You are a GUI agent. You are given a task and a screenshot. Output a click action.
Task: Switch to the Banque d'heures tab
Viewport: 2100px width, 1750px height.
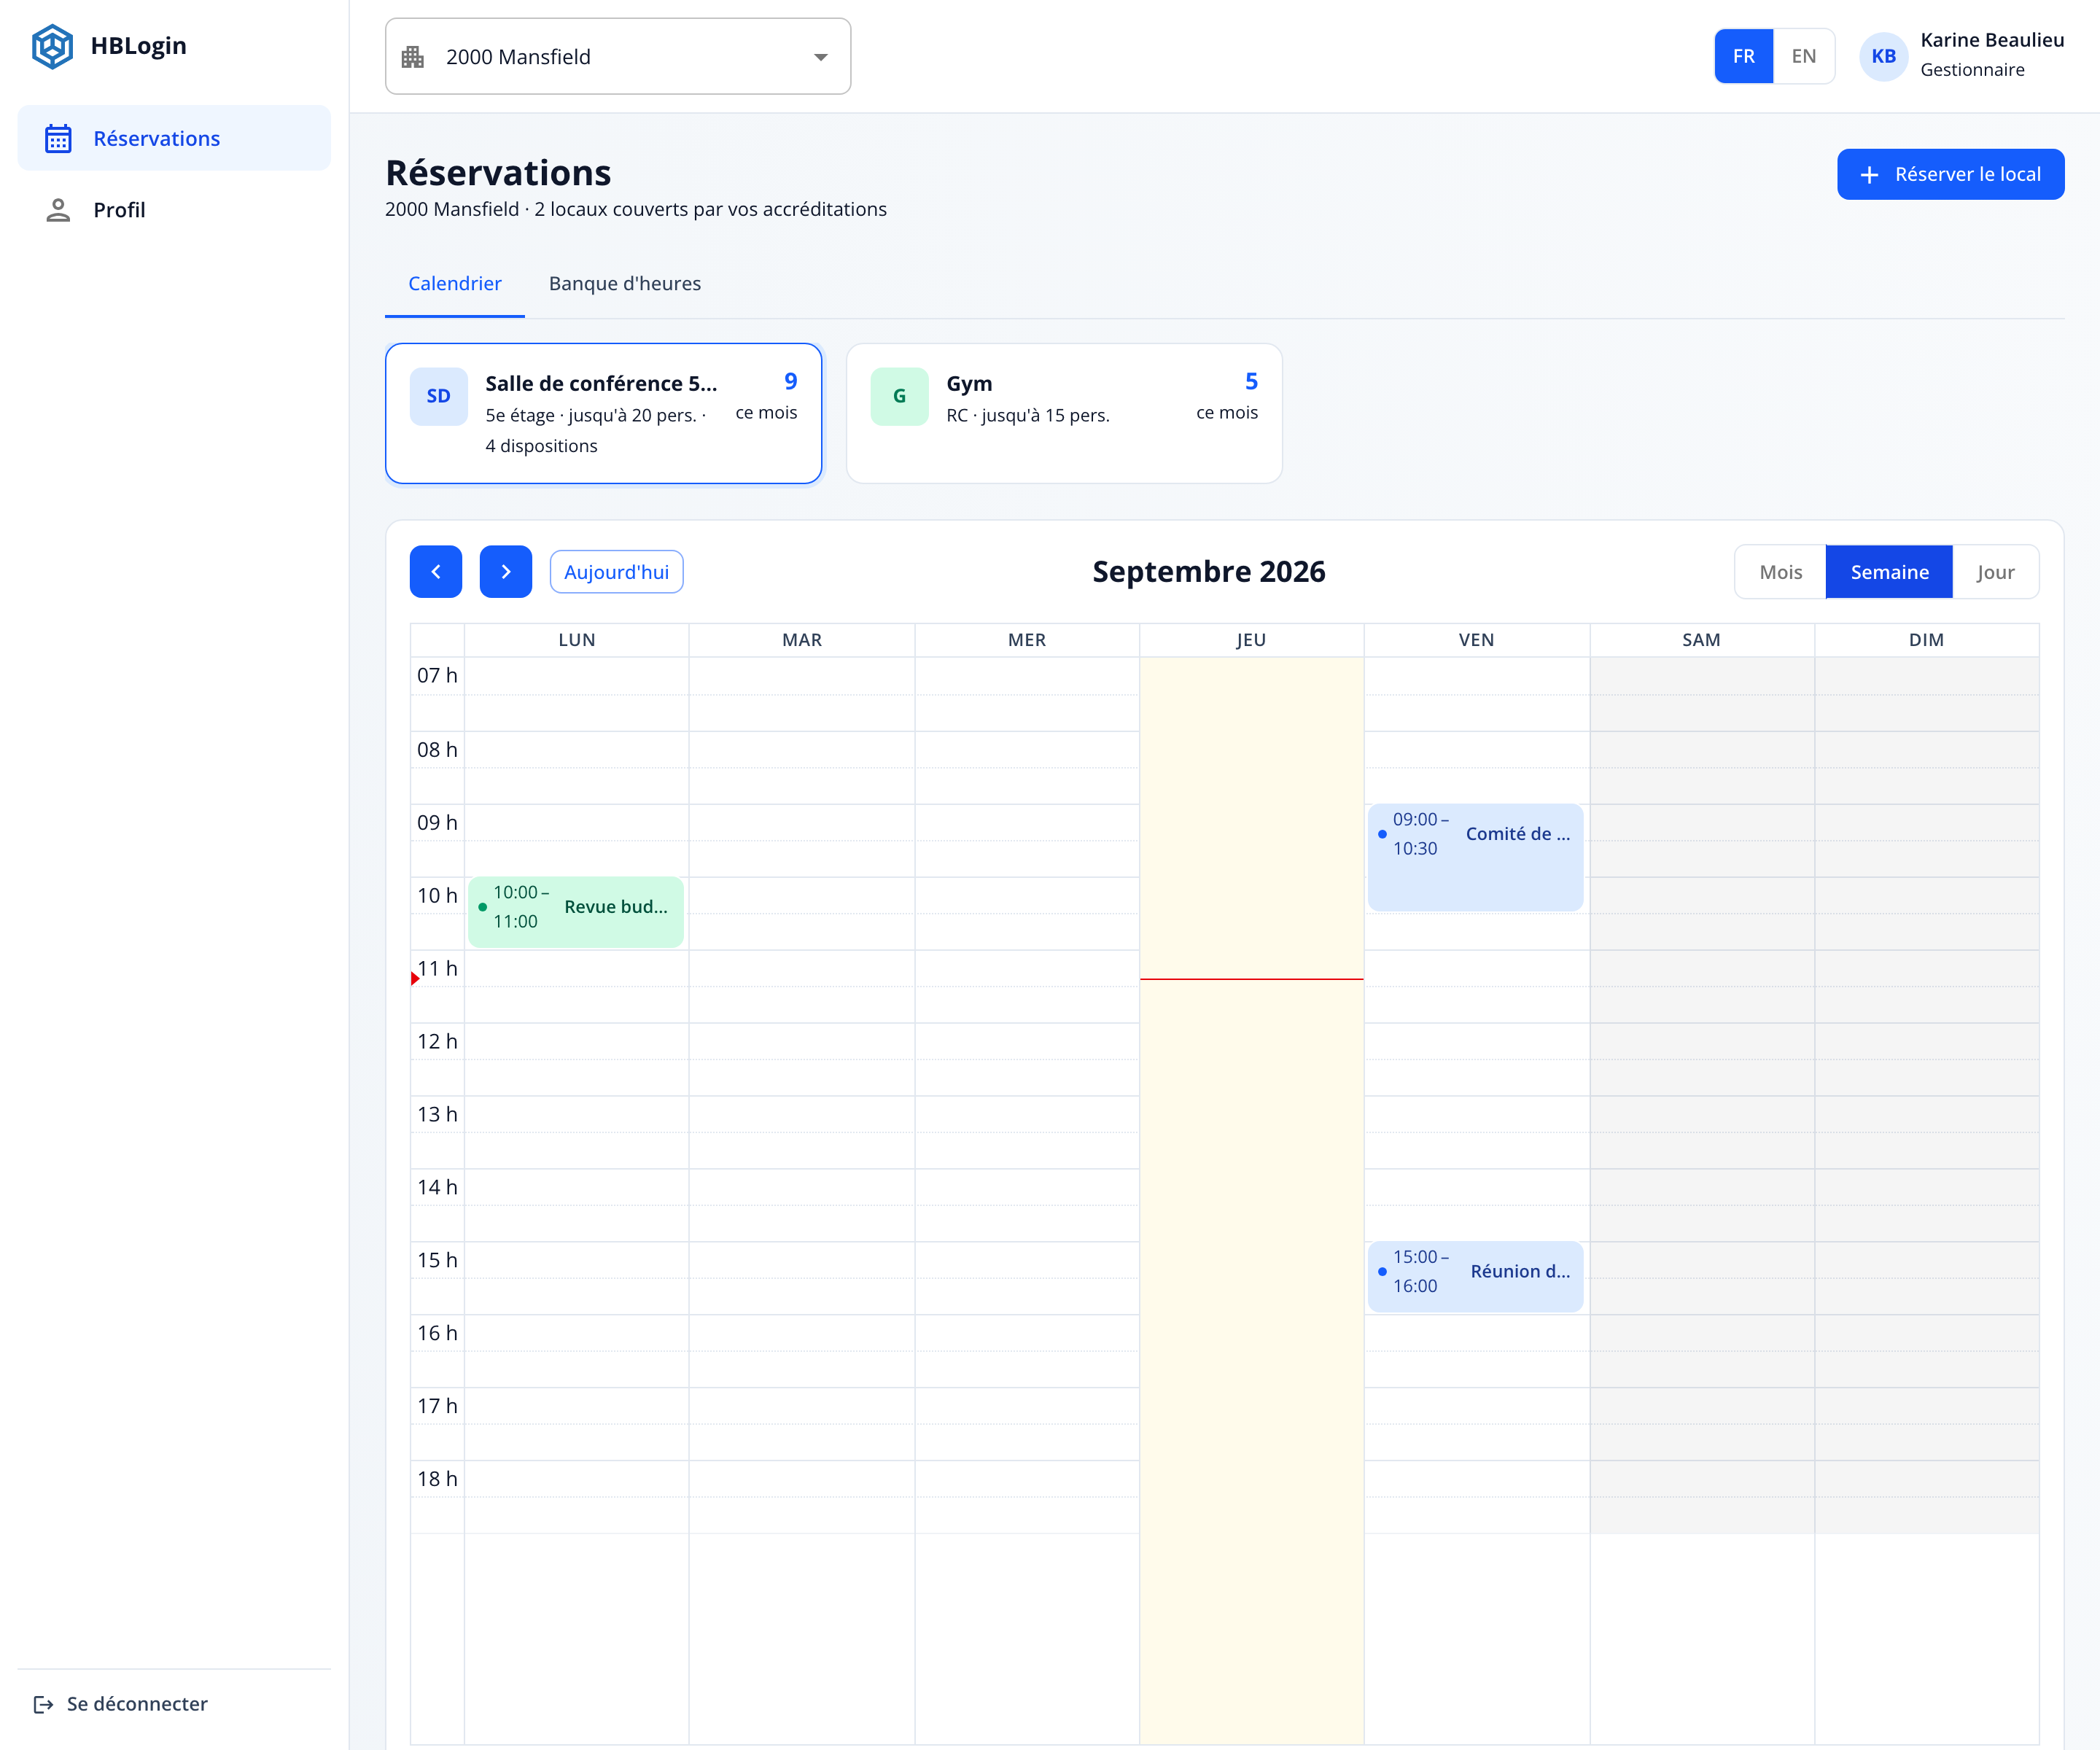(x=625, y=284)
